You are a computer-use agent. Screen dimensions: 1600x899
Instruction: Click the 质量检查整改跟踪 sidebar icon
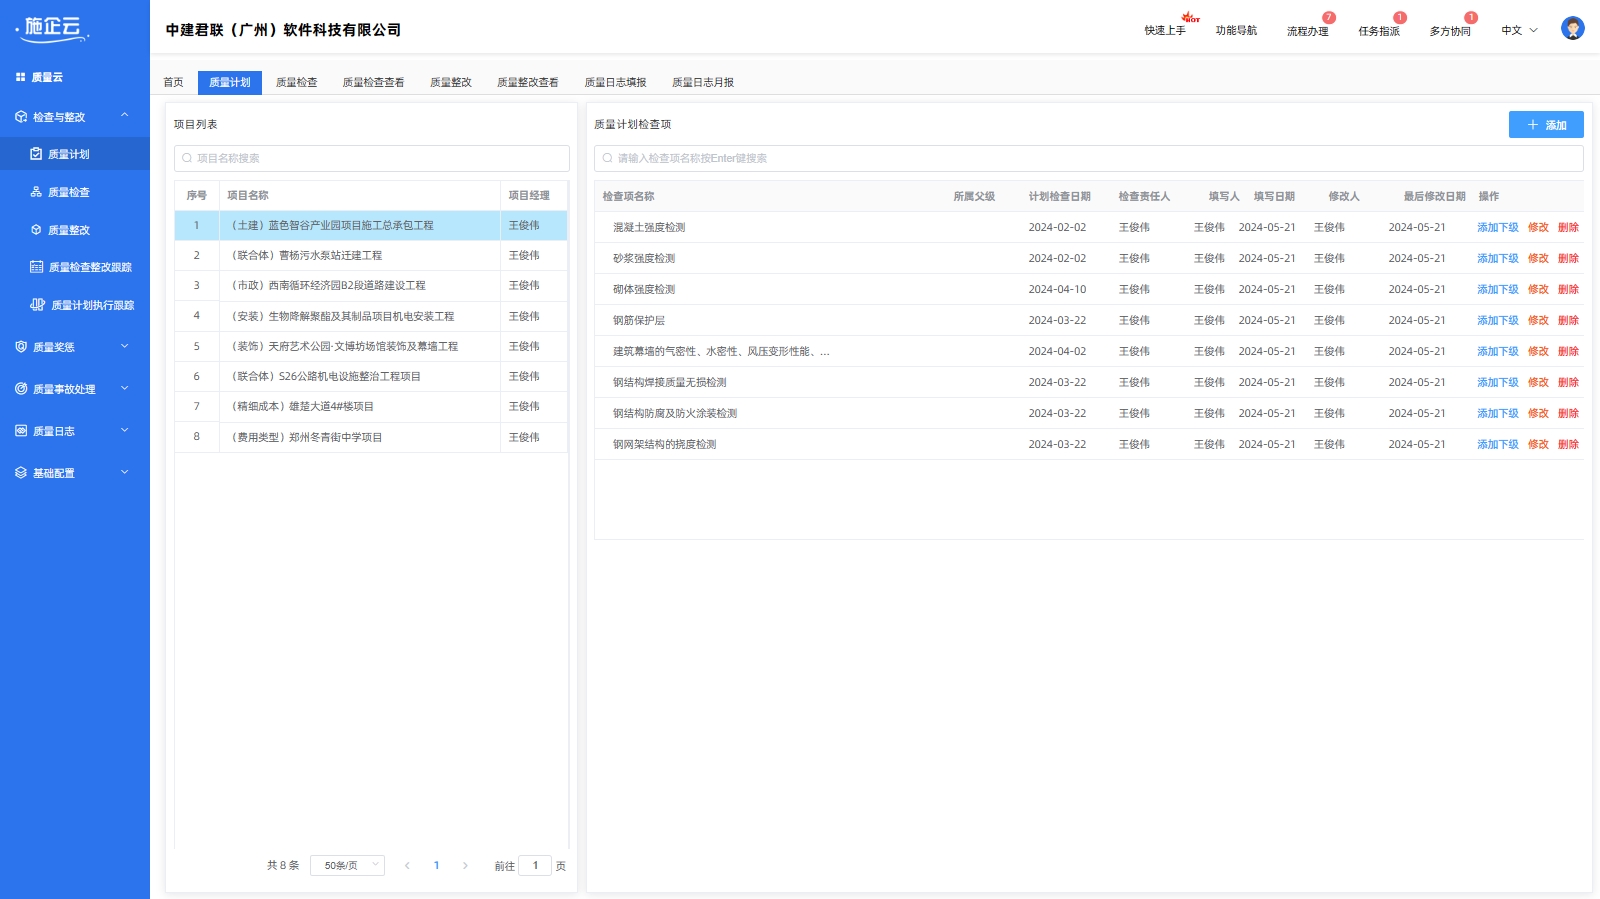(x=36, y=267)
